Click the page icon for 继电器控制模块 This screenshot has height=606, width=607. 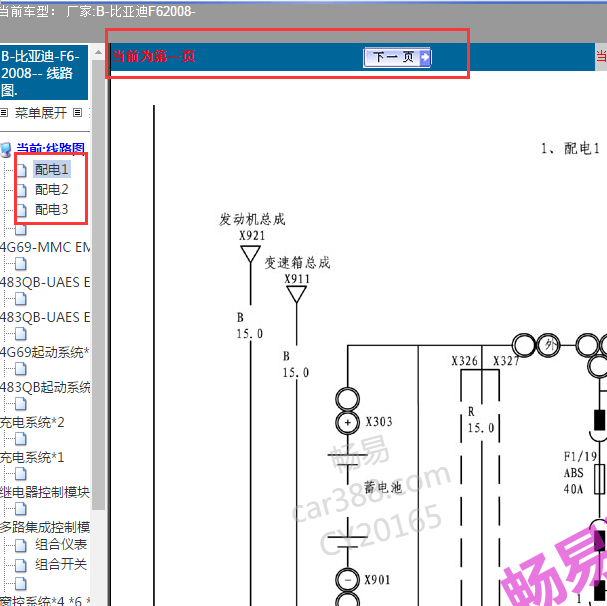(x=21, y=474)
